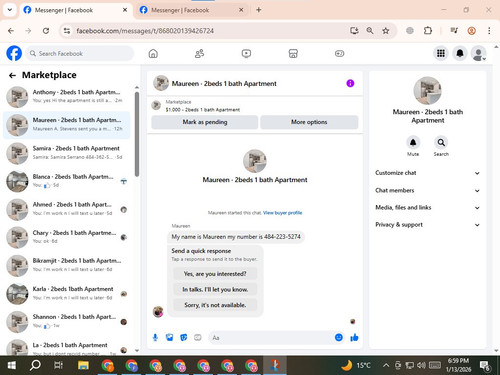Open the Marketplace store icon in top navigation
The height and width of the screenshot is (375, 500).
tap(293, 53)
